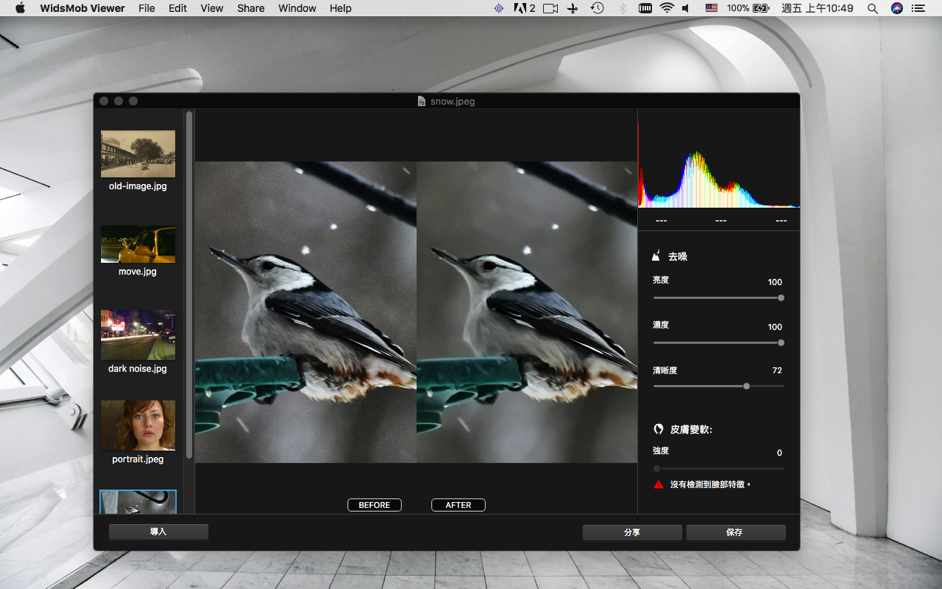Open the Share menu
942x589 pixels.
click(251, 8)
